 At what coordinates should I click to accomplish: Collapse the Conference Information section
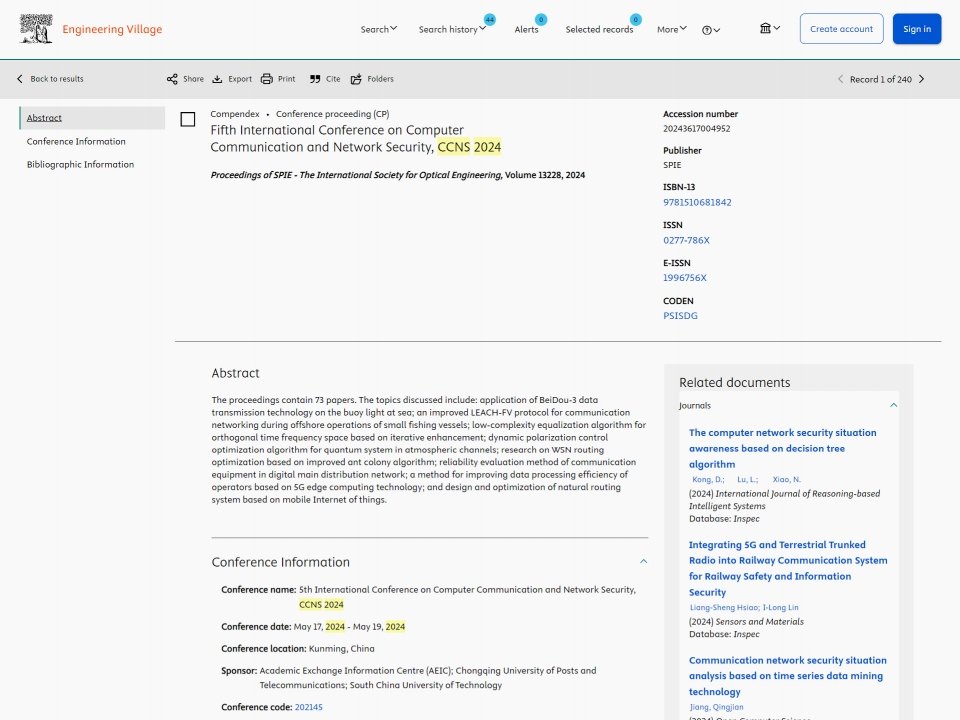coord(643,561)
